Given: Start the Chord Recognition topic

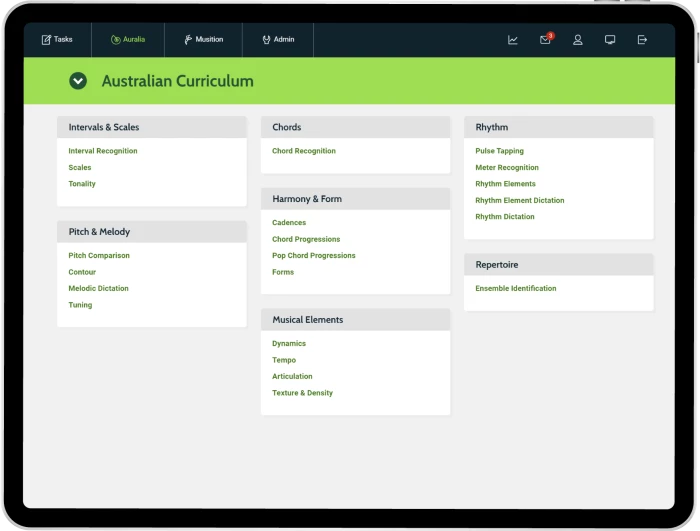Looking at the screenshot, I should coord(304,151).
